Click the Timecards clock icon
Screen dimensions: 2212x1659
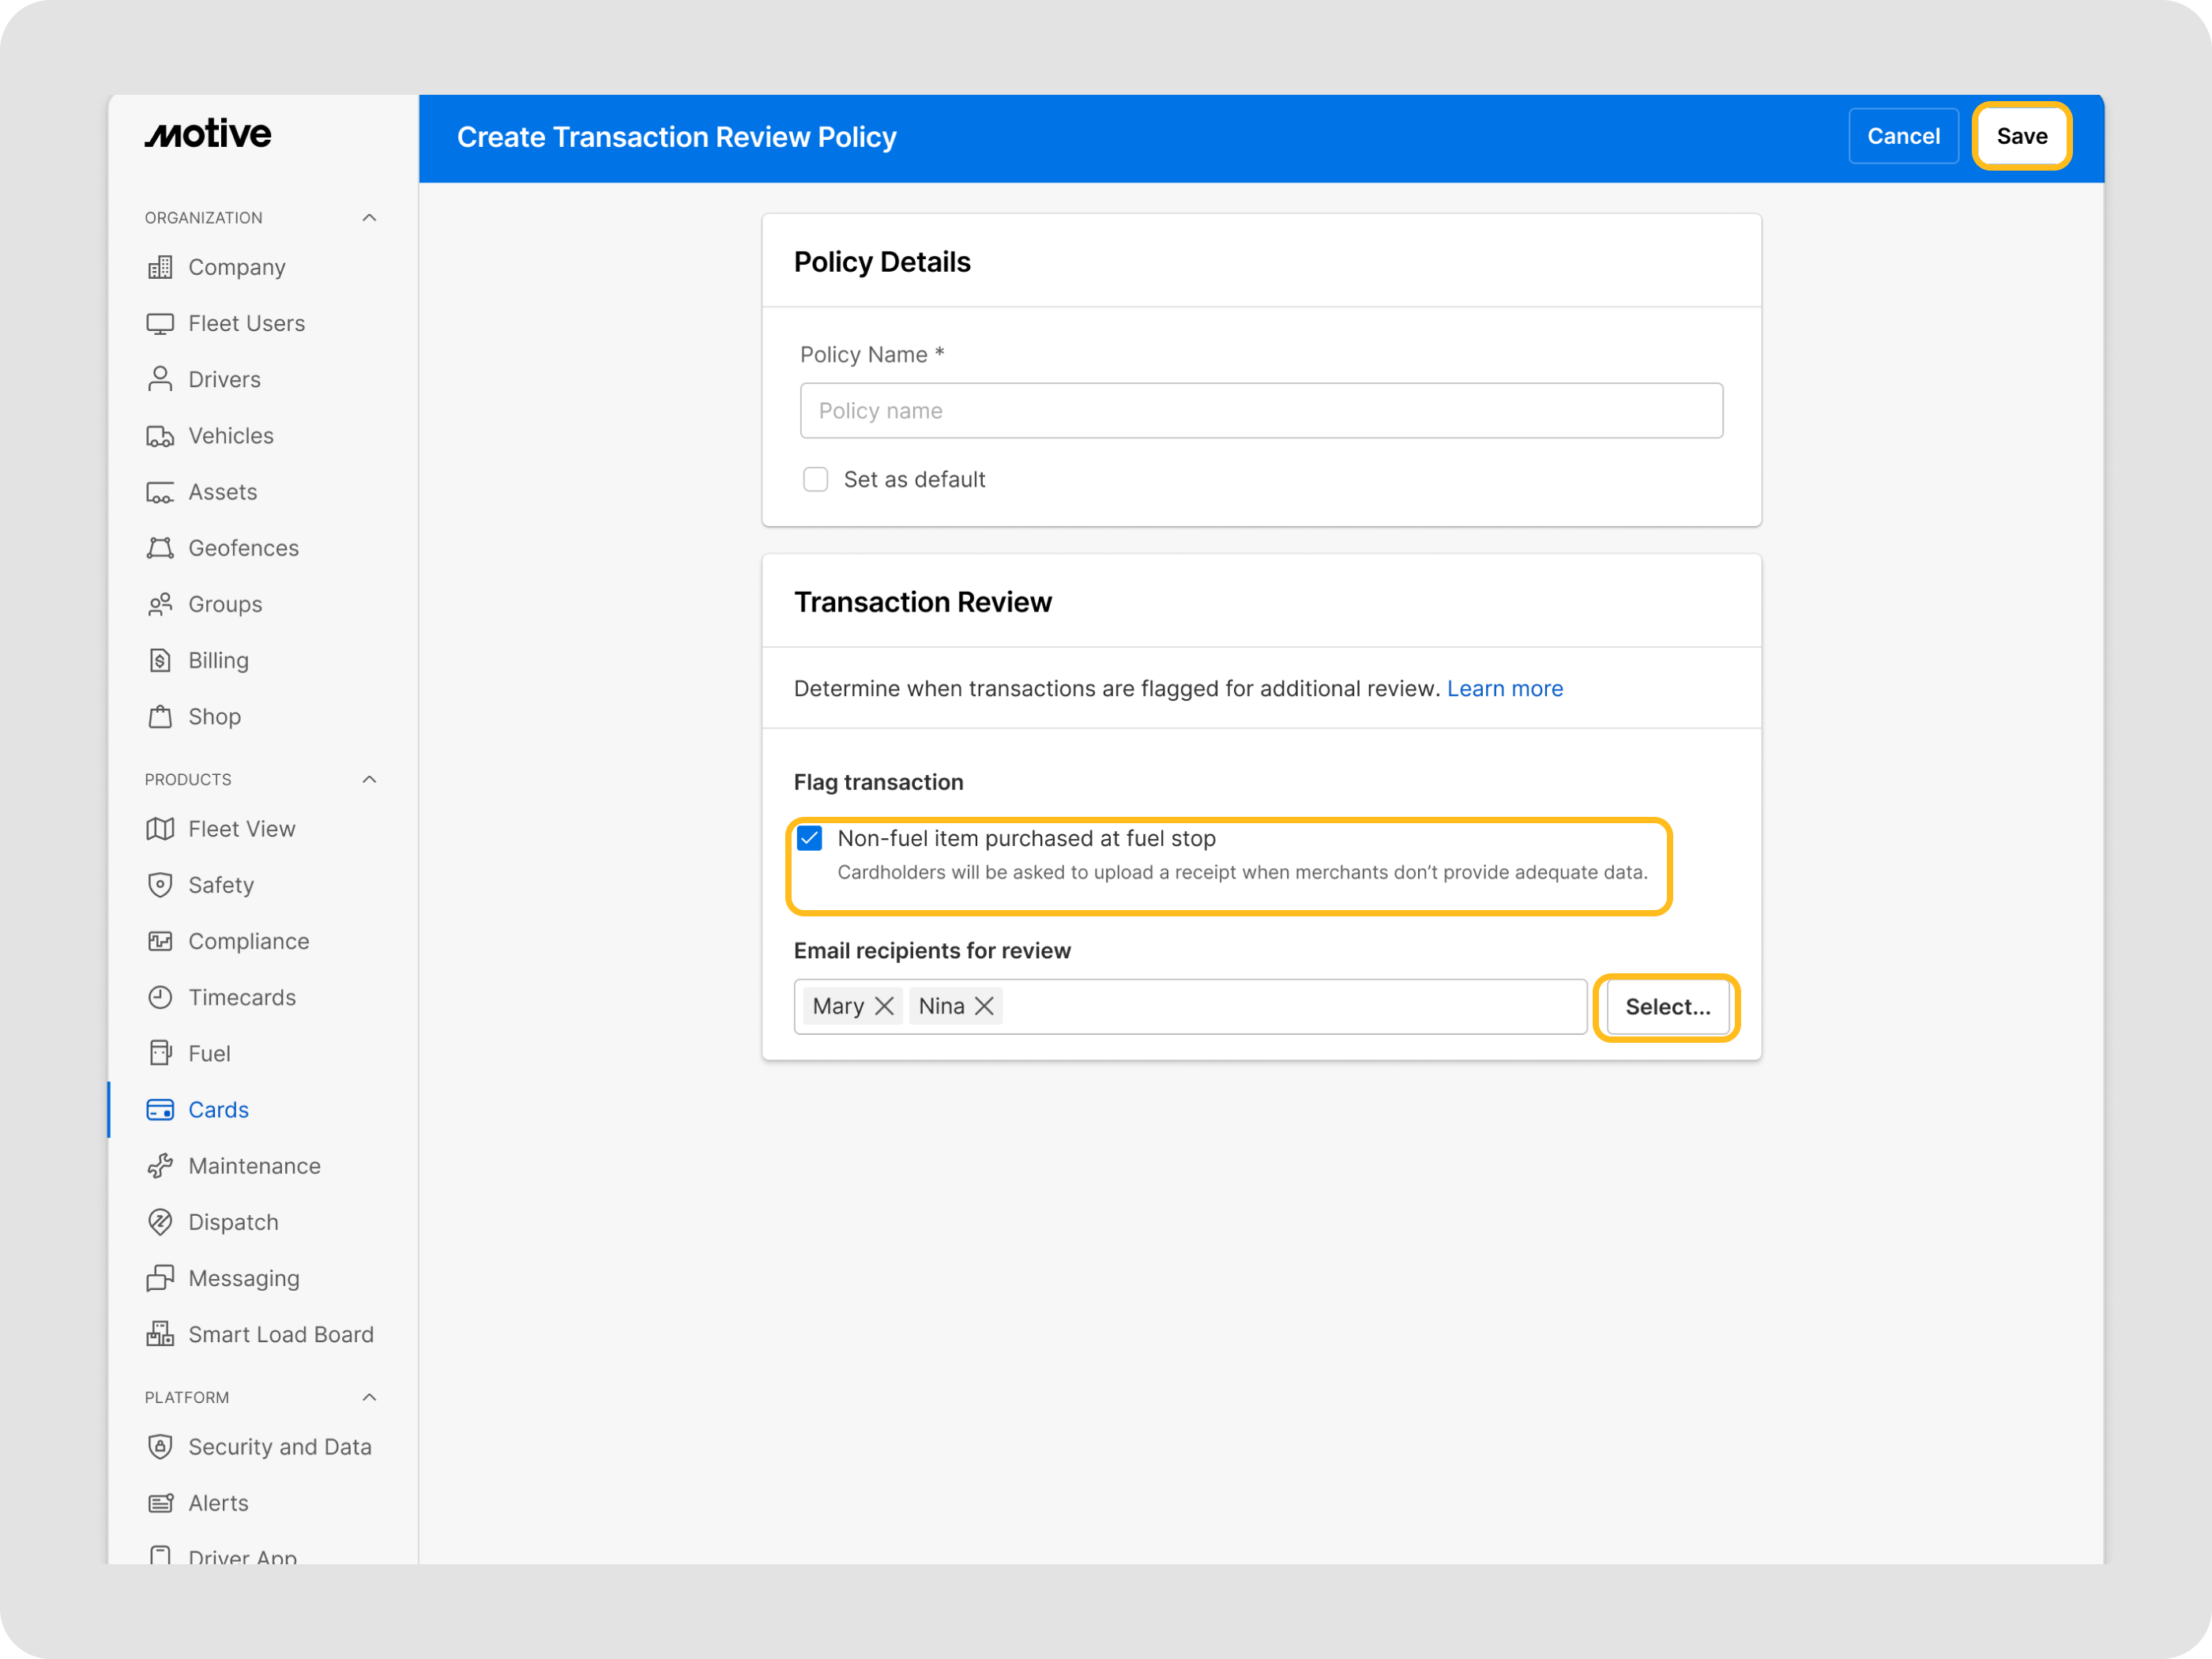tap(160, 997)
